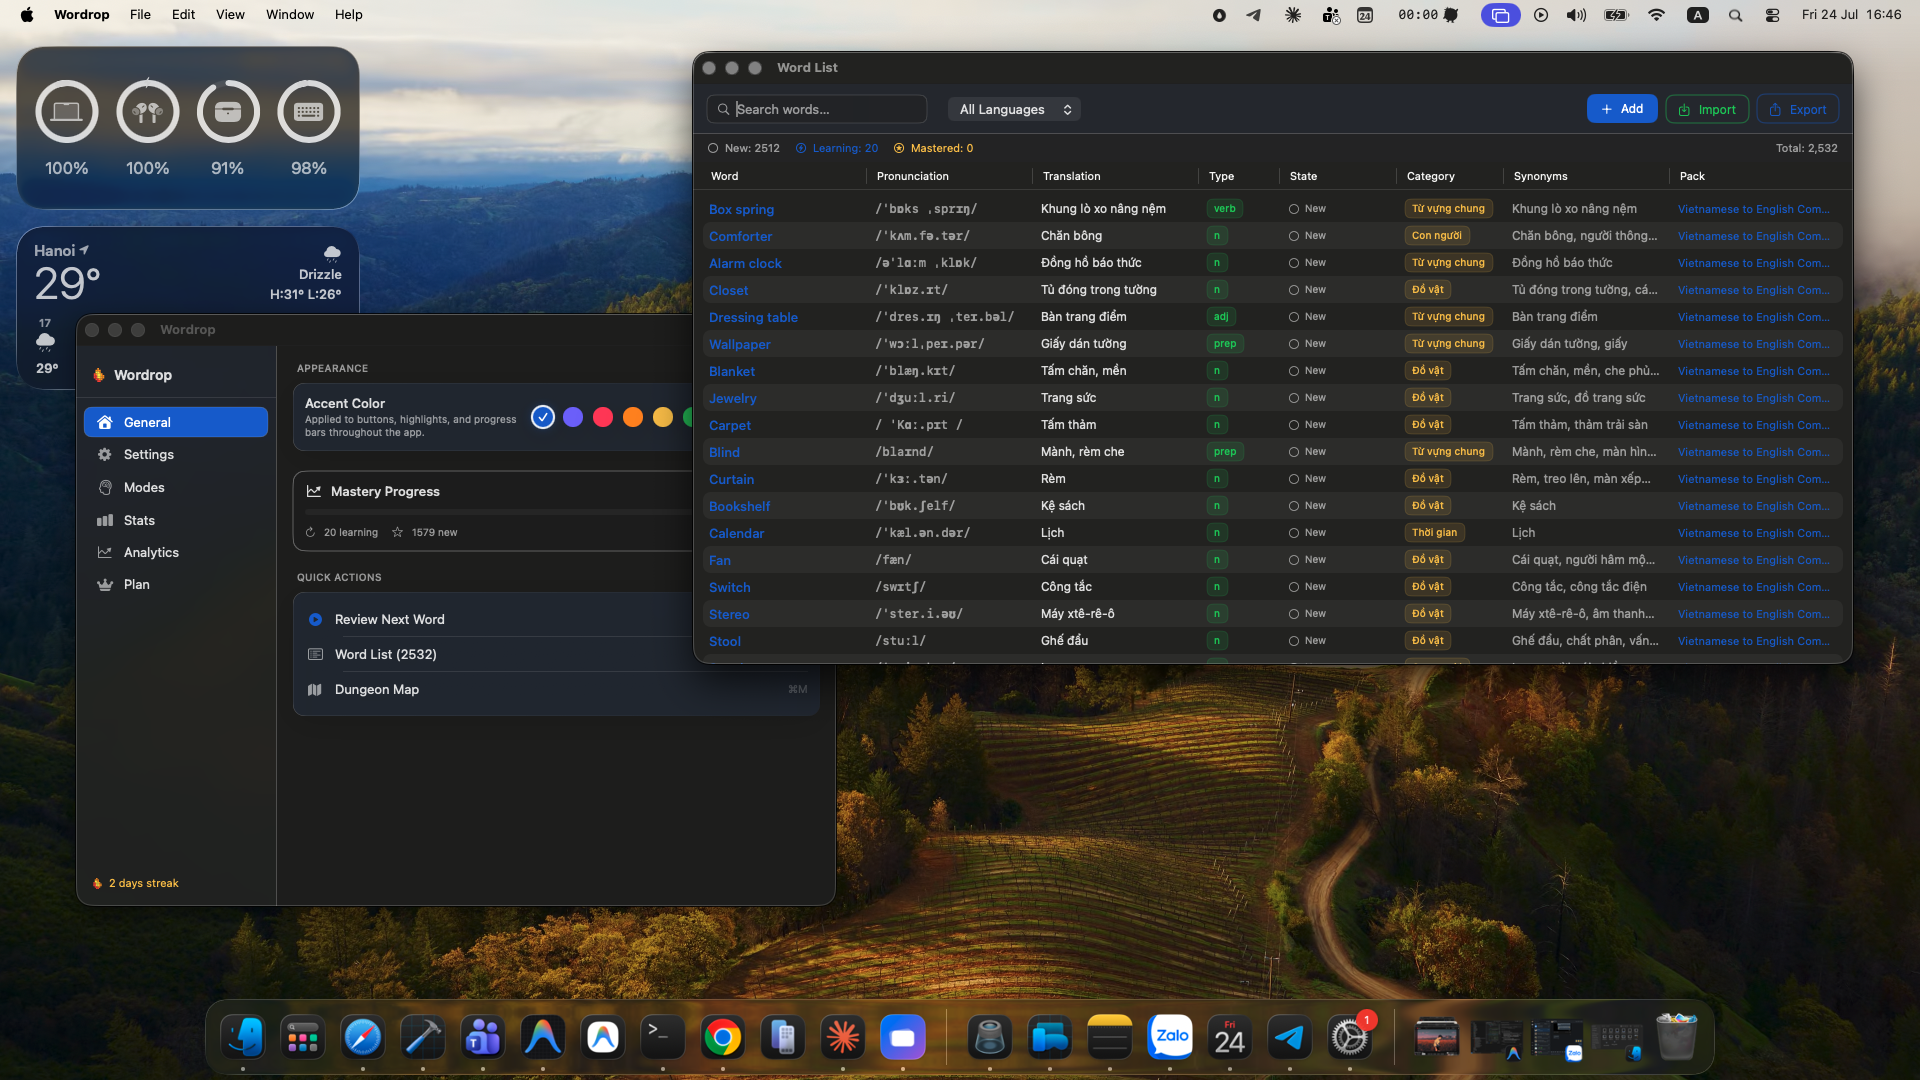
Task: Open Safari from the dock
Action: pyautogui.click(x=363, y=1037)
